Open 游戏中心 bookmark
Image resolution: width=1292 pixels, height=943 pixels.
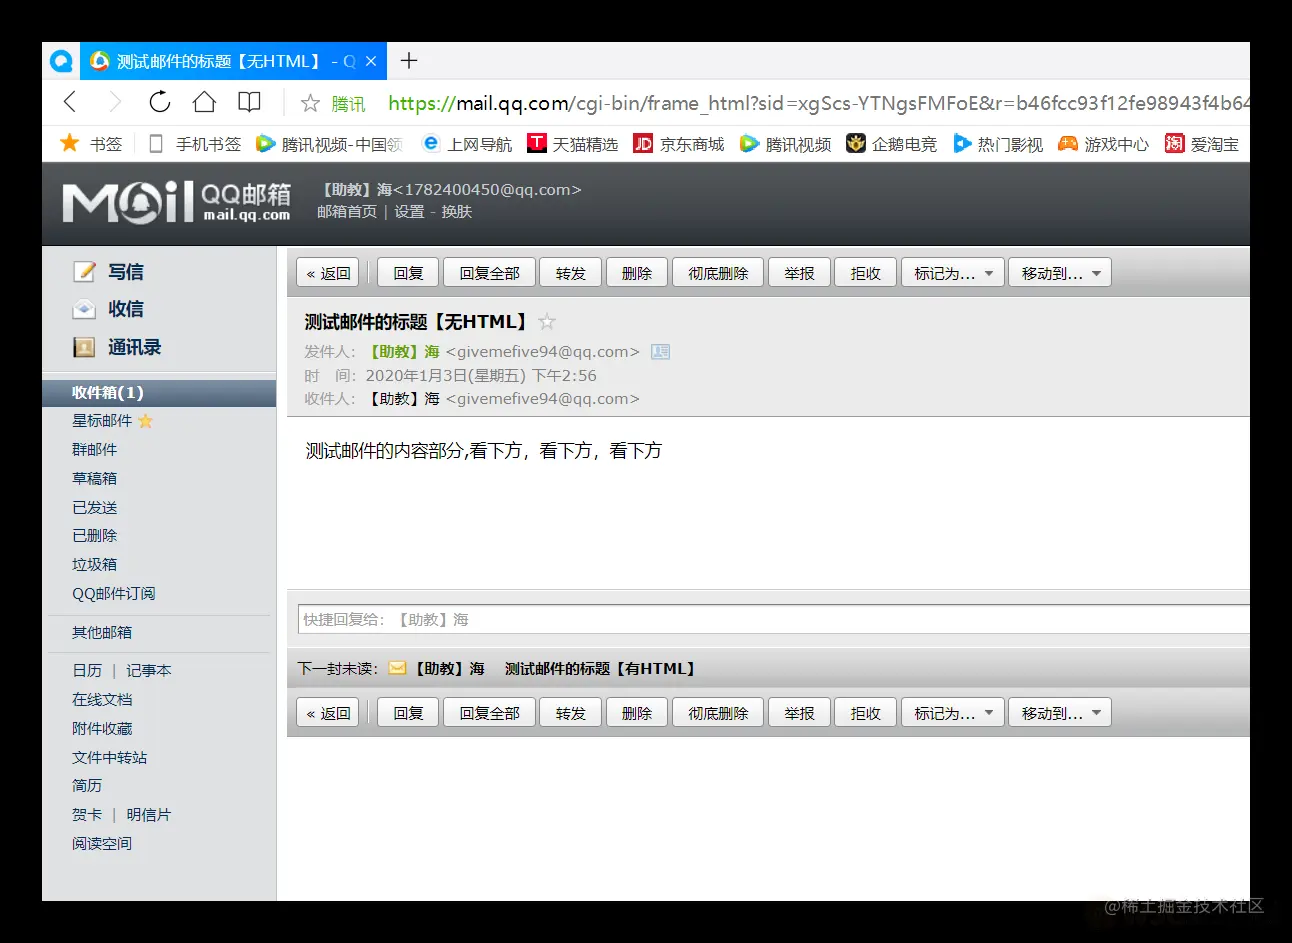coord(1103,144)
